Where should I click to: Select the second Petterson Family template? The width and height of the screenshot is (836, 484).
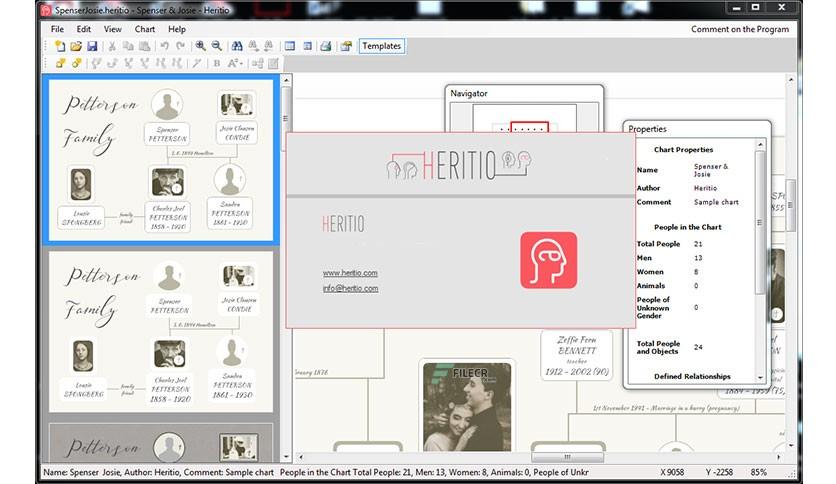pos(160,332)
